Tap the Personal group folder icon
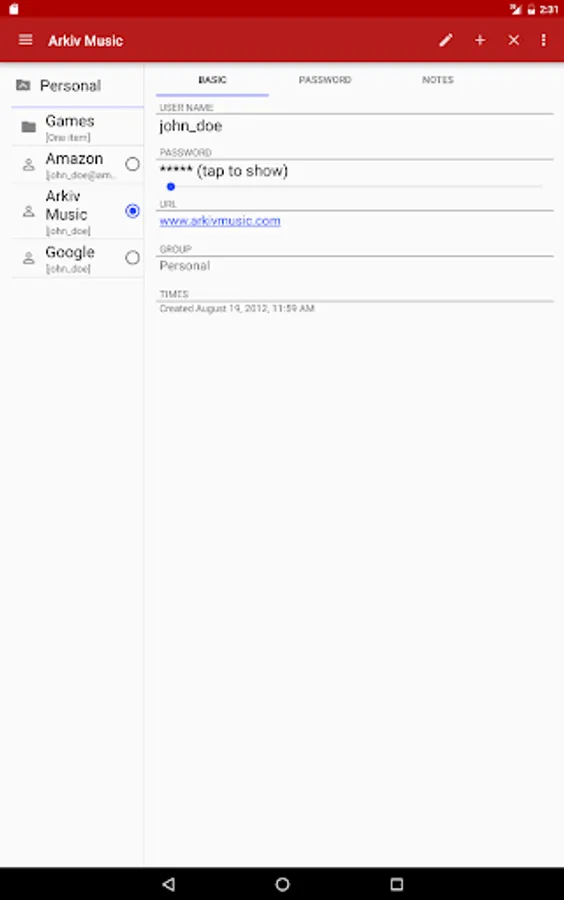 tap(23, 86)
